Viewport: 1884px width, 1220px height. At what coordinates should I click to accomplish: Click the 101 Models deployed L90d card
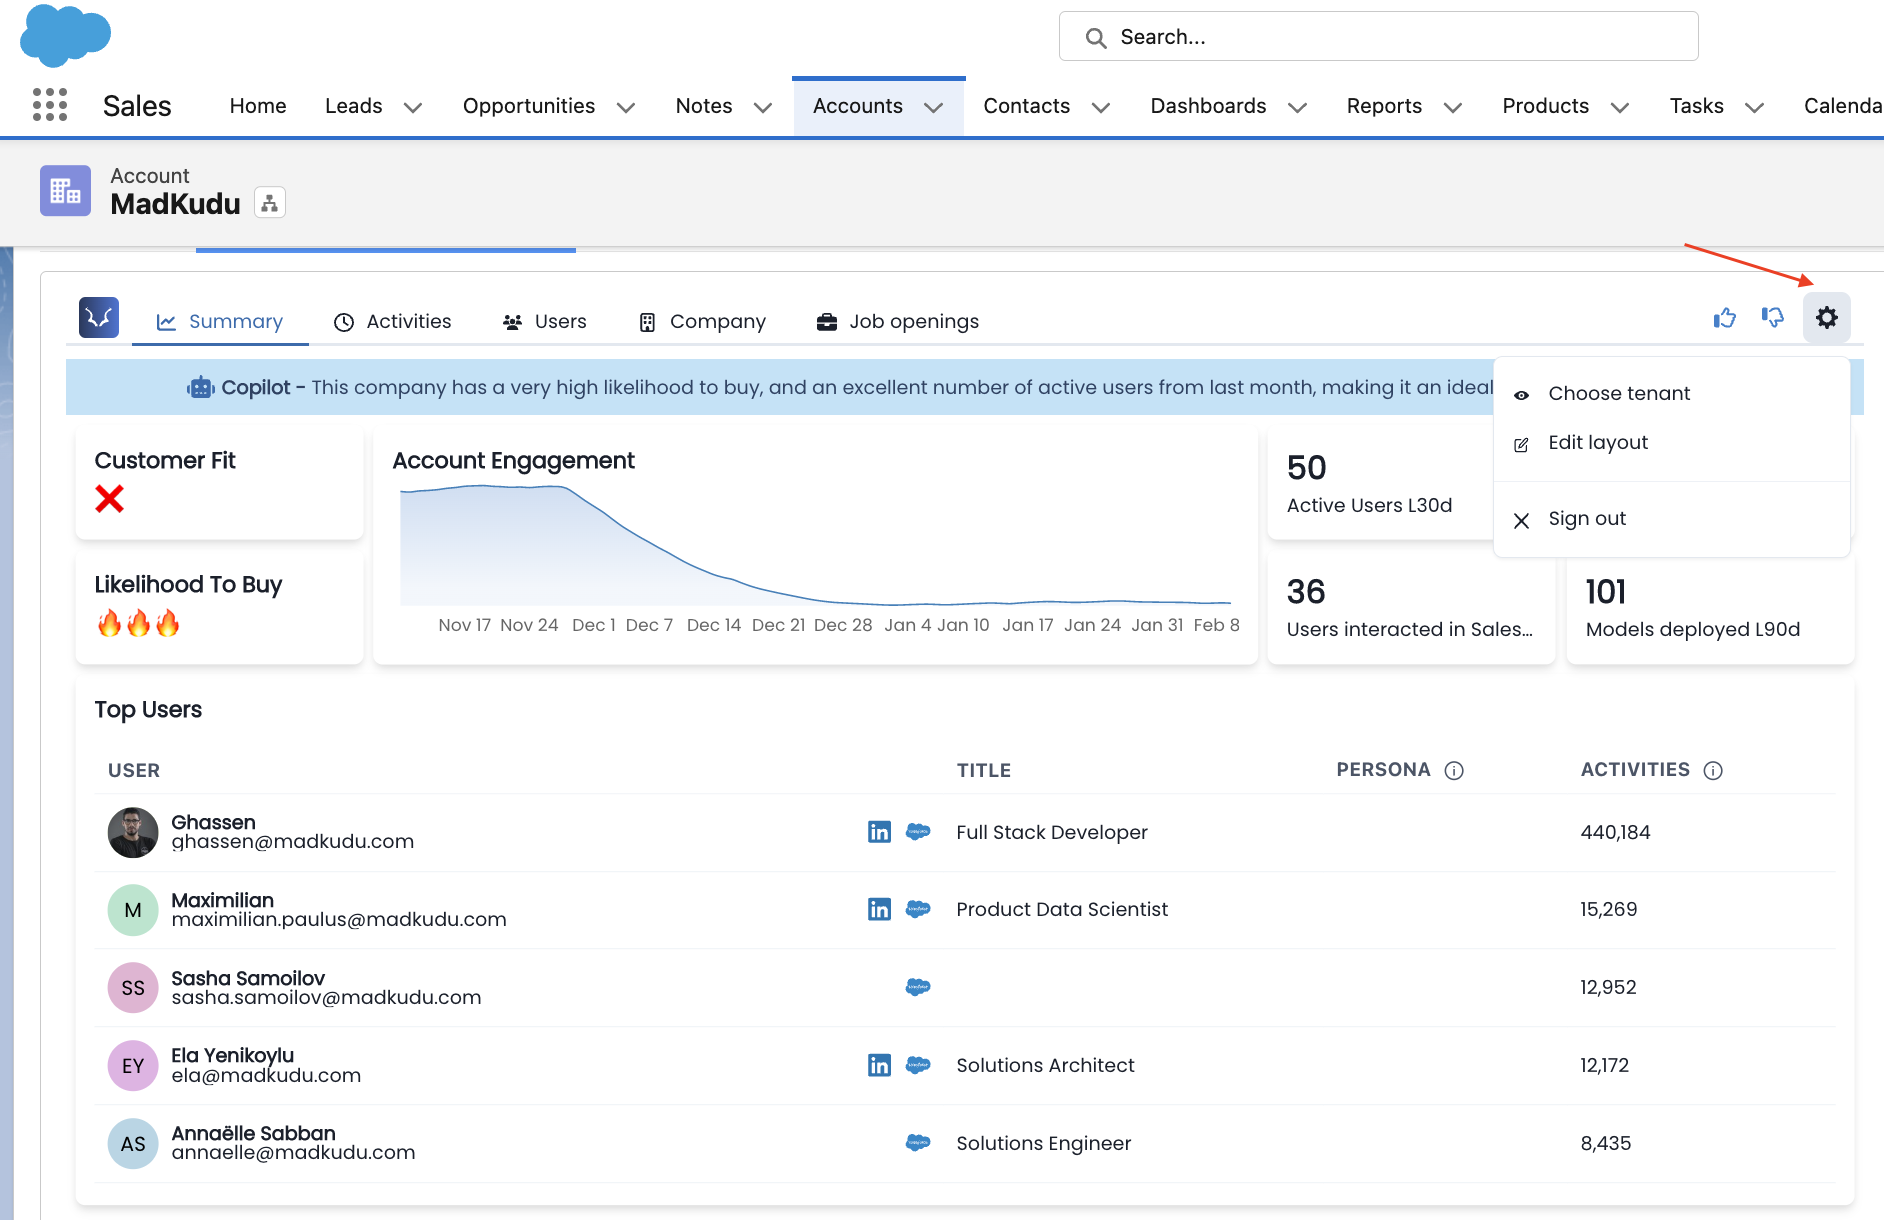click(1710, 608)
